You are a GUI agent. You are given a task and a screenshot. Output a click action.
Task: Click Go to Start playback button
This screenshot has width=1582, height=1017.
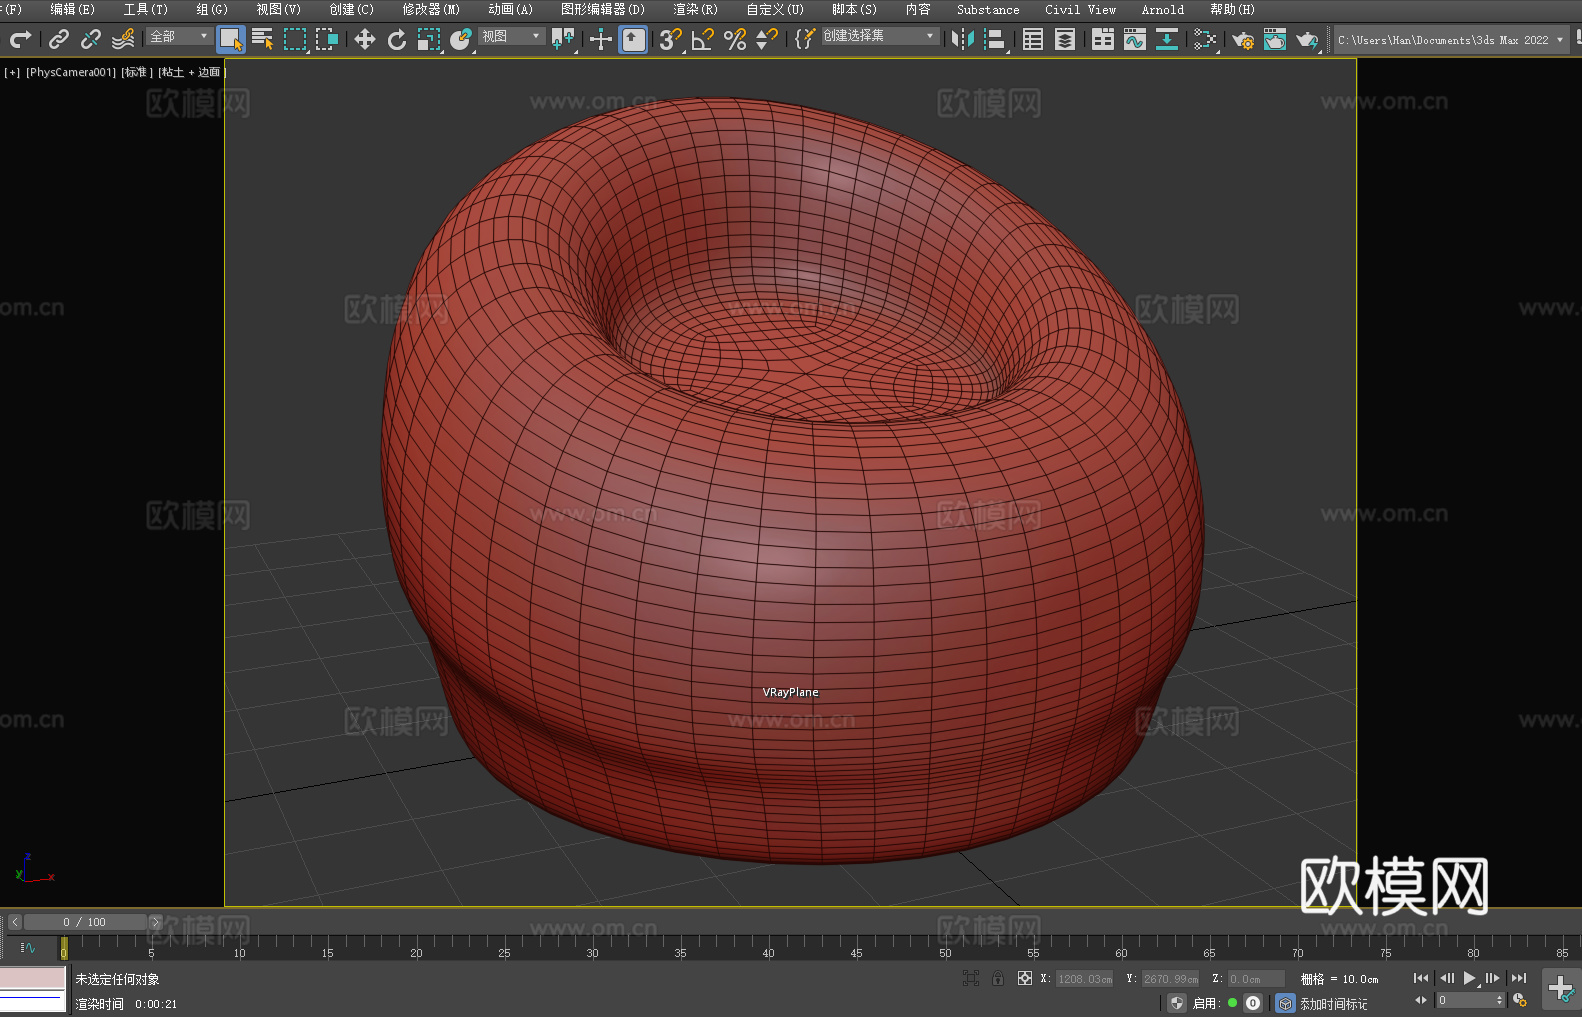(1421, 978)
